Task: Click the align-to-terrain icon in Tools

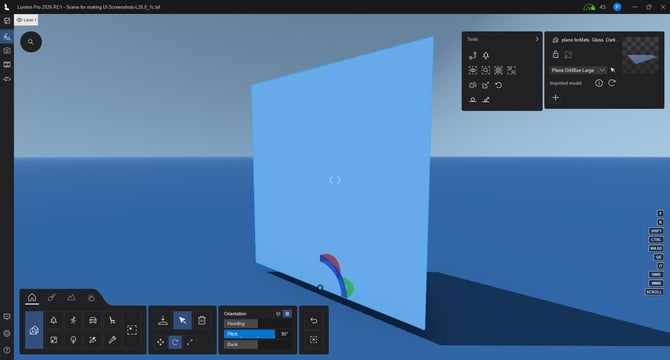Action: click(486, 100)
